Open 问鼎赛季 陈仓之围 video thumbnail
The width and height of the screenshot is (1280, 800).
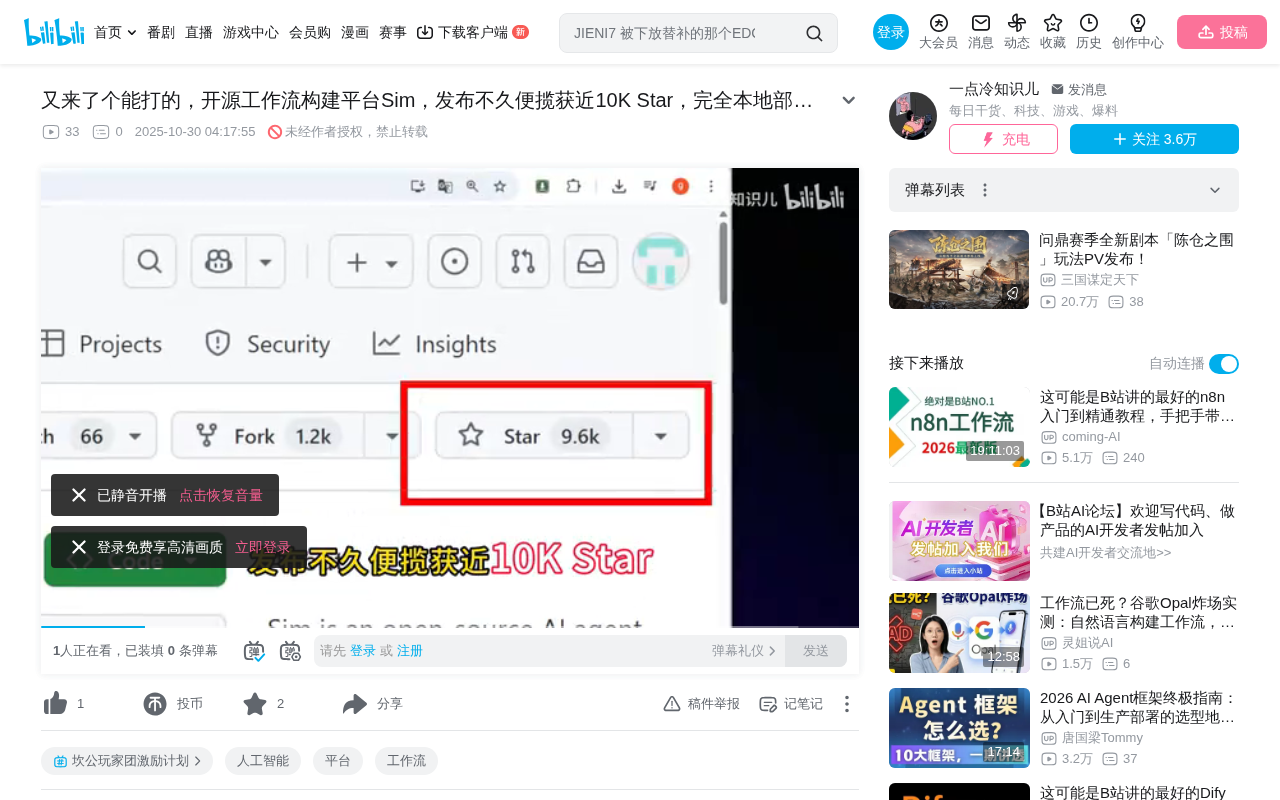(x=959, y=270)
